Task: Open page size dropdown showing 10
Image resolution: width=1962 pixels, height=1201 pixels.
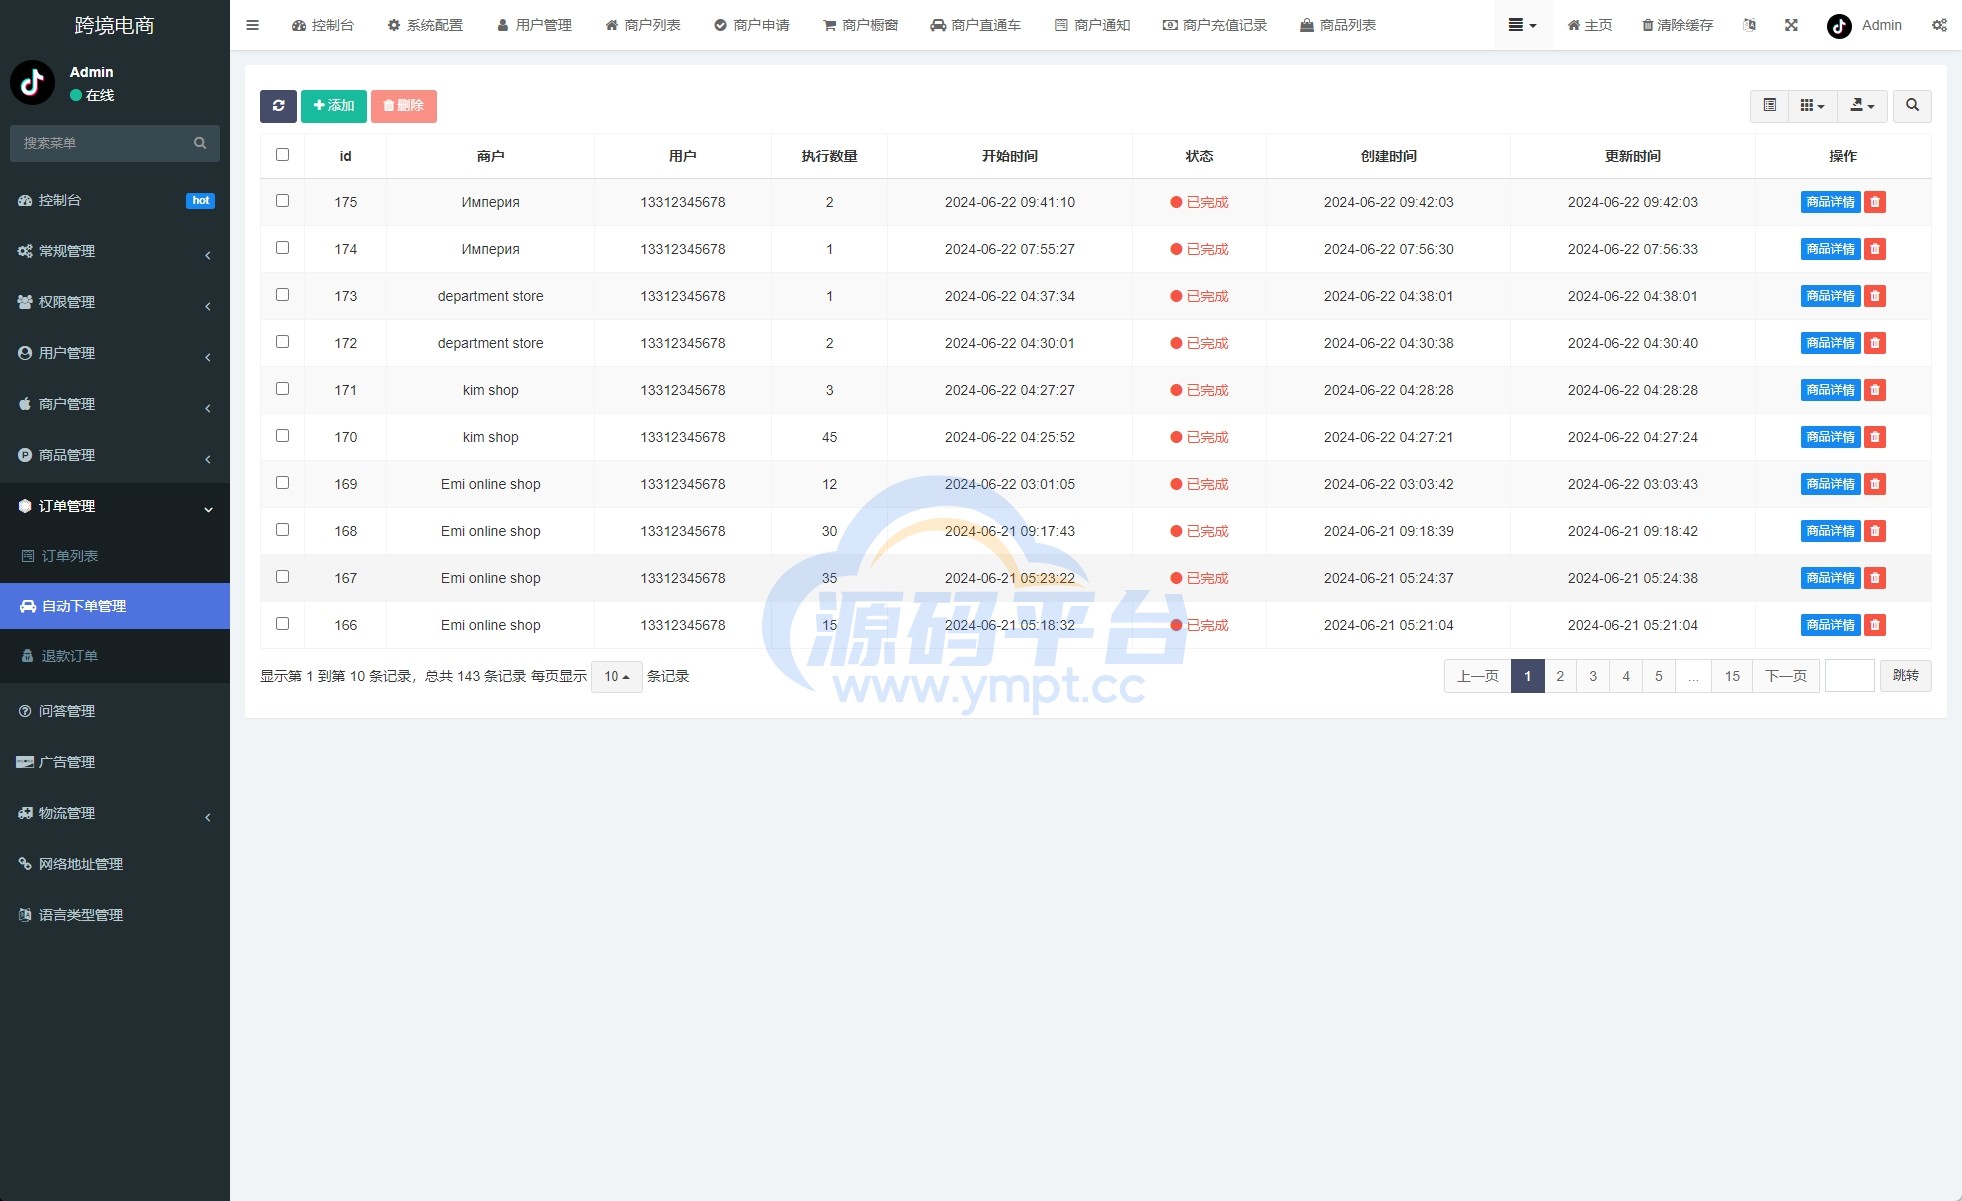Action: tap(616, 677)
